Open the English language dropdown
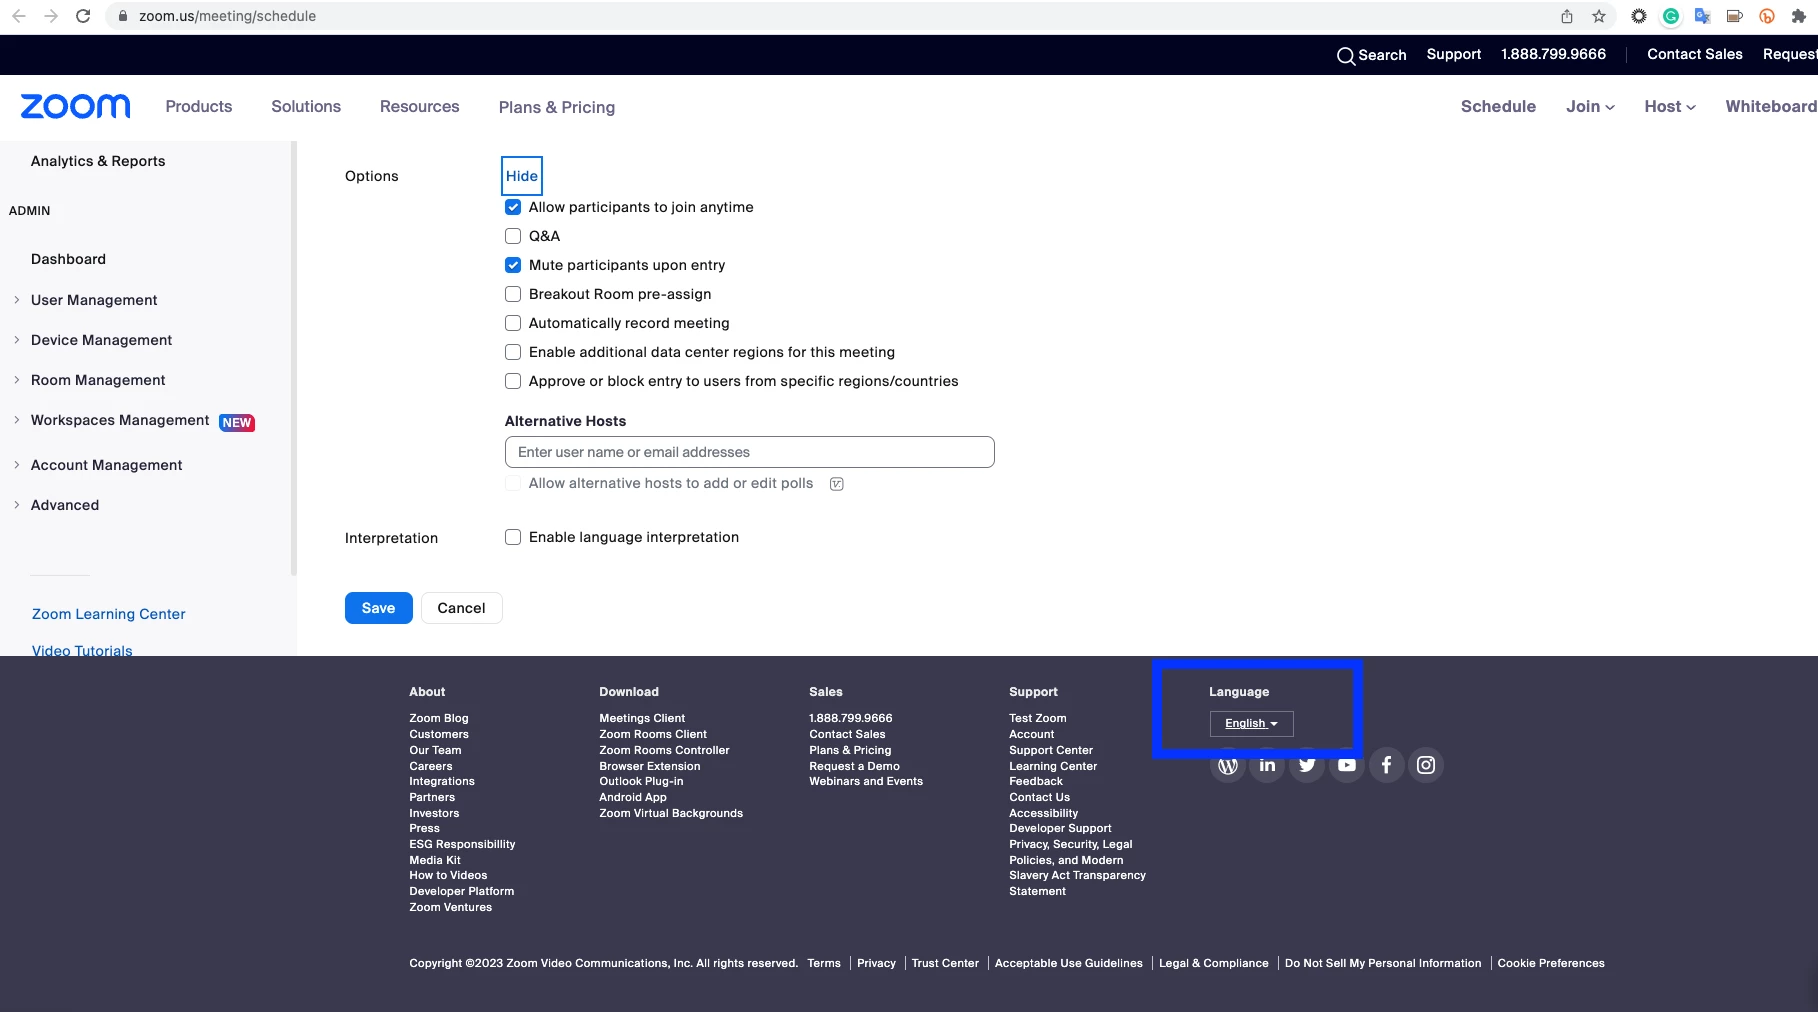The height and width of the screenshot is (1012, 1818). [x=1251, y=723]
